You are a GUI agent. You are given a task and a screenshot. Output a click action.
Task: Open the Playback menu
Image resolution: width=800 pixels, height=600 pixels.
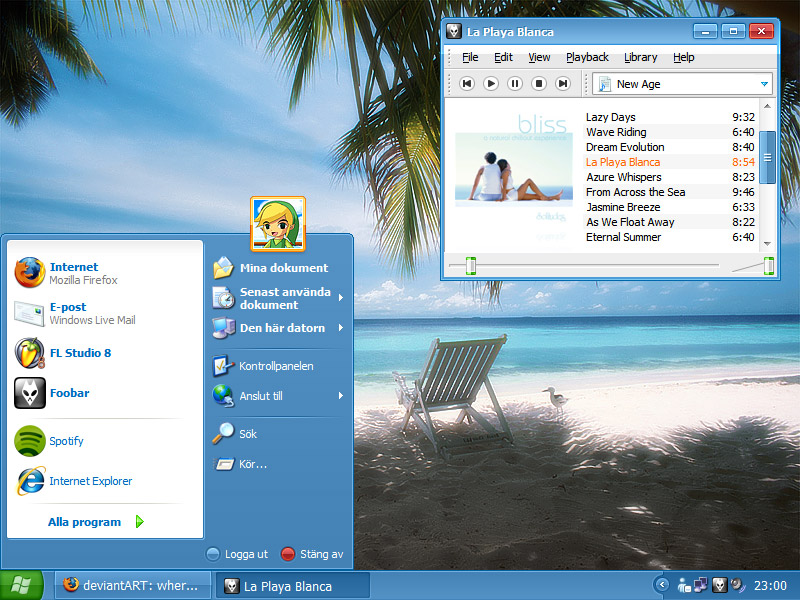tap(587, 58)
